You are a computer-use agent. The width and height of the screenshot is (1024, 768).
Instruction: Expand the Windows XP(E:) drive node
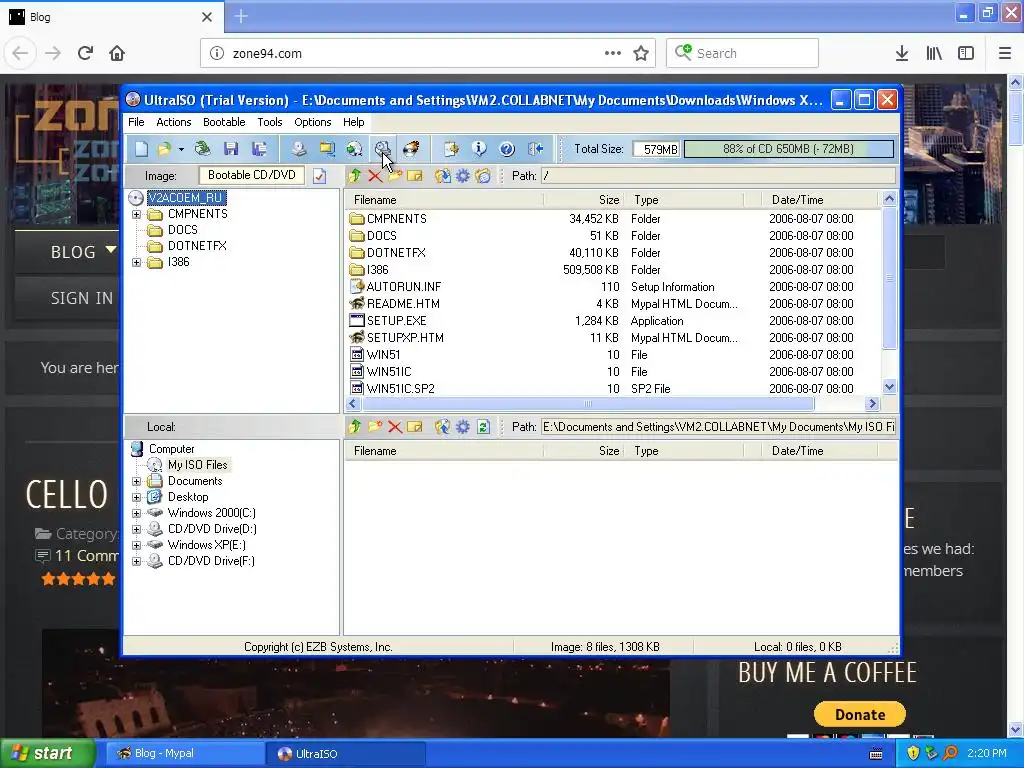pyautogui.click(x=136, y=545)
